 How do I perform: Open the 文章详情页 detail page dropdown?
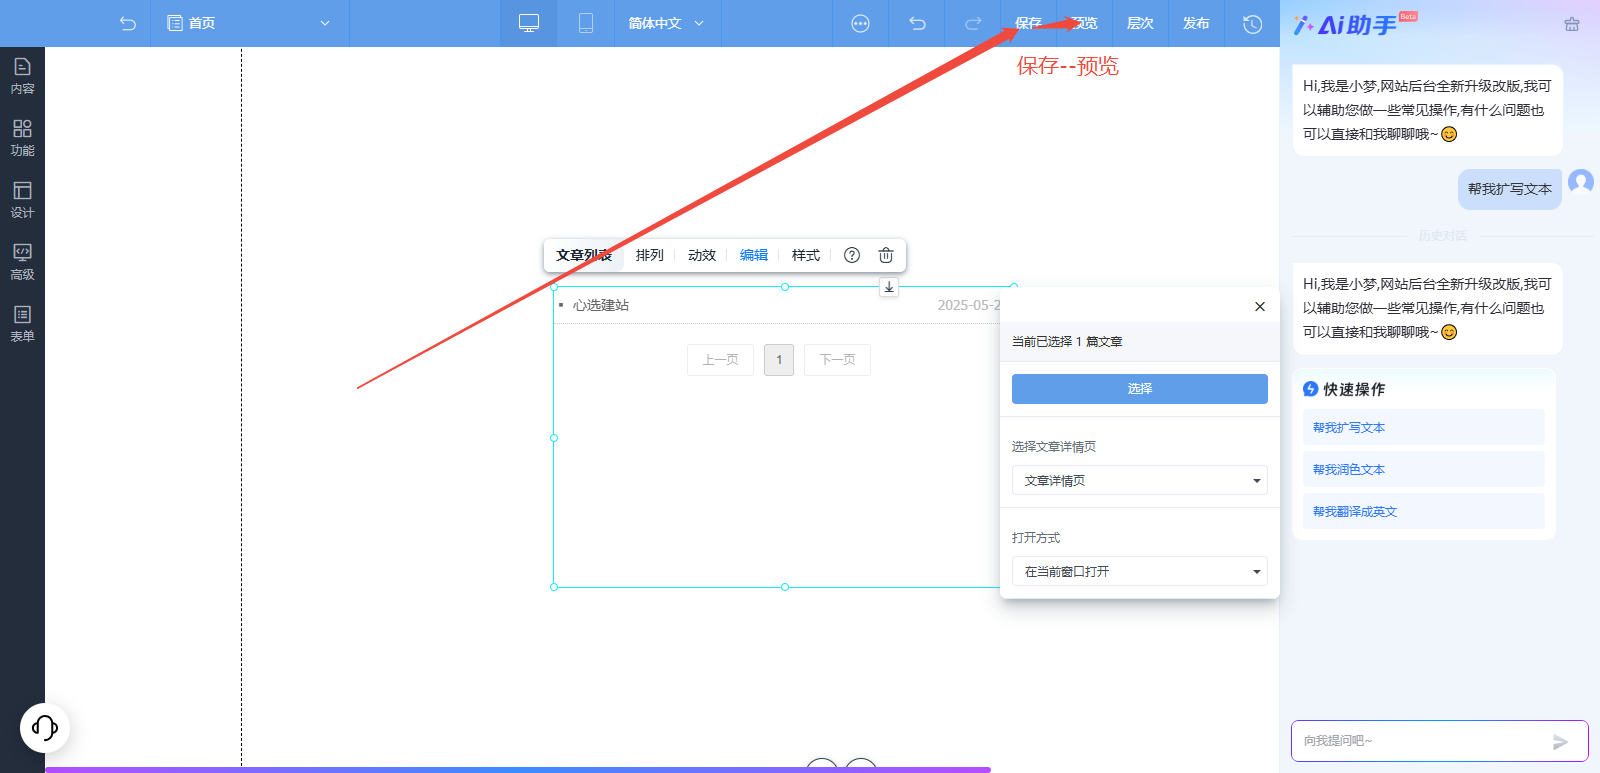pos(1139,480)
